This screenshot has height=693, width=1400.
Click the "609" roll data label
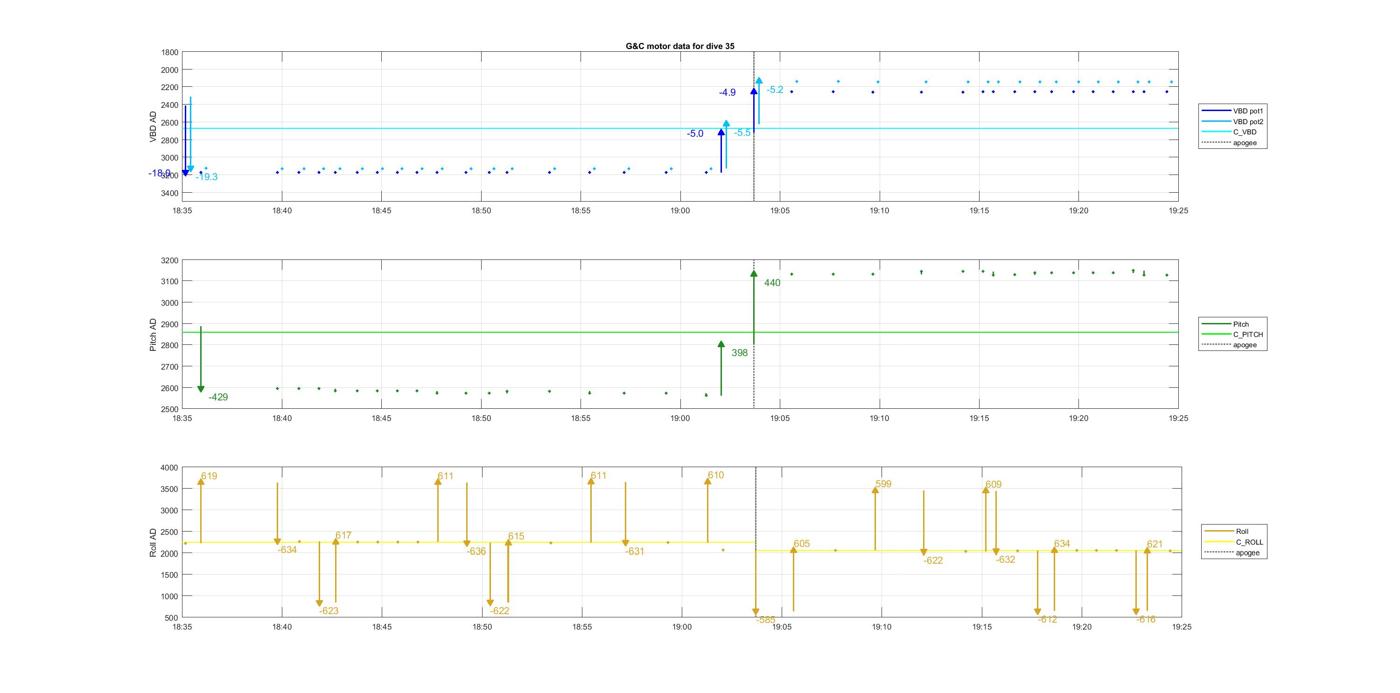point(993,485)
